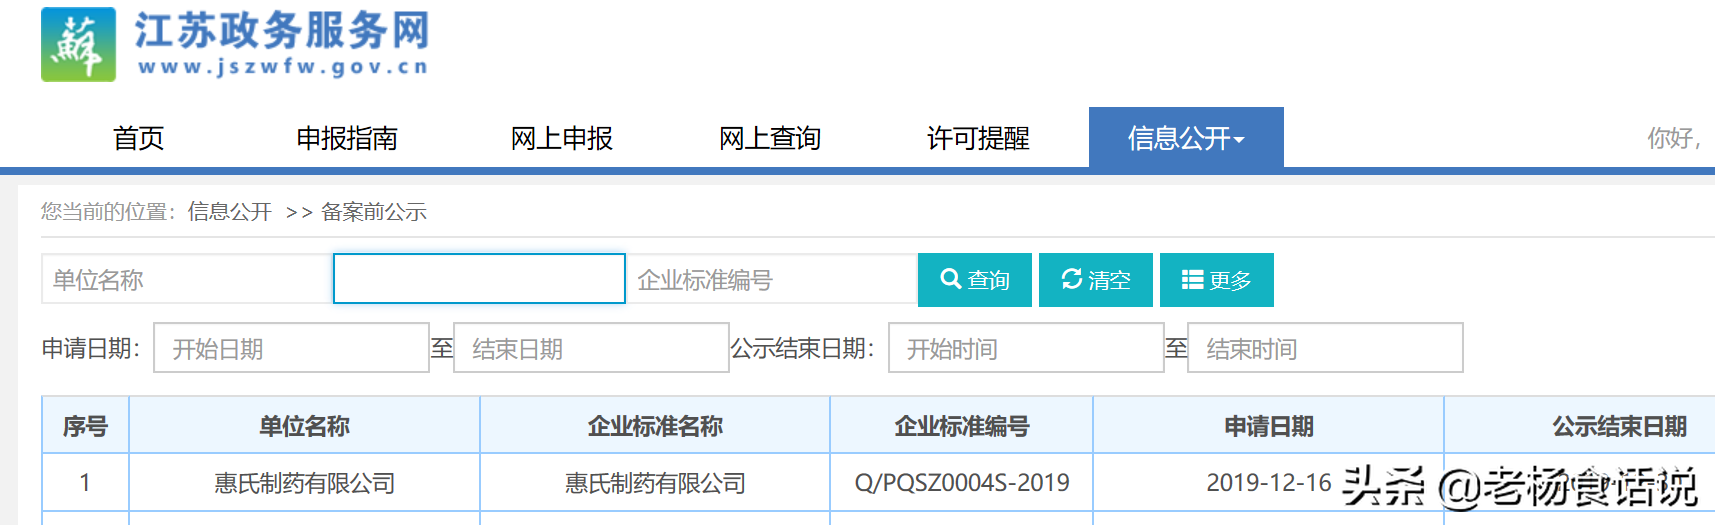Open the 申请日期 结束日期 date field
This screenshot has width=1715, height=525.
point(590,348)
